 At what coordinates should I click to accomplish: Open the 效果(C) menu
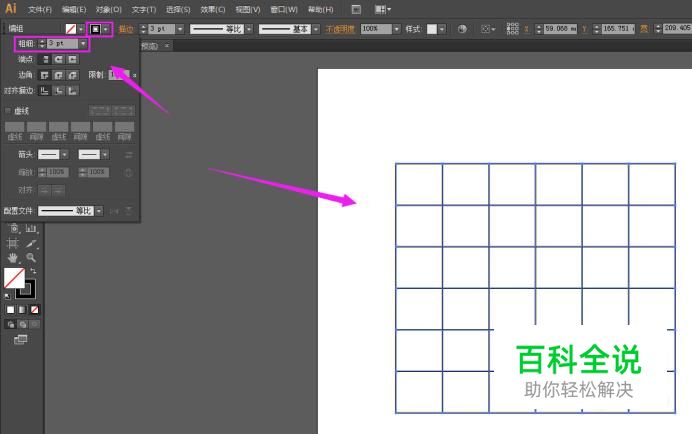coord(213,9)
